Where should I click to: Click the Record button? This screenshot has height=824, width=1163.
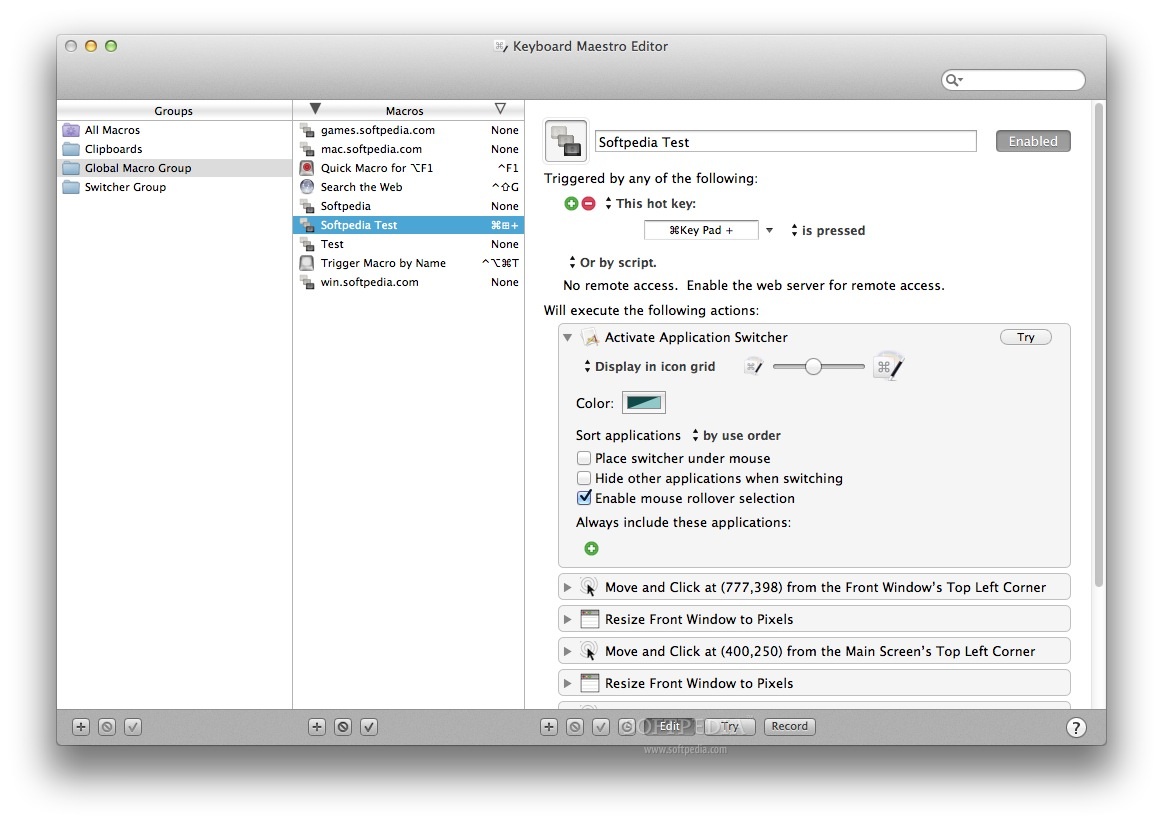[789, 726]
